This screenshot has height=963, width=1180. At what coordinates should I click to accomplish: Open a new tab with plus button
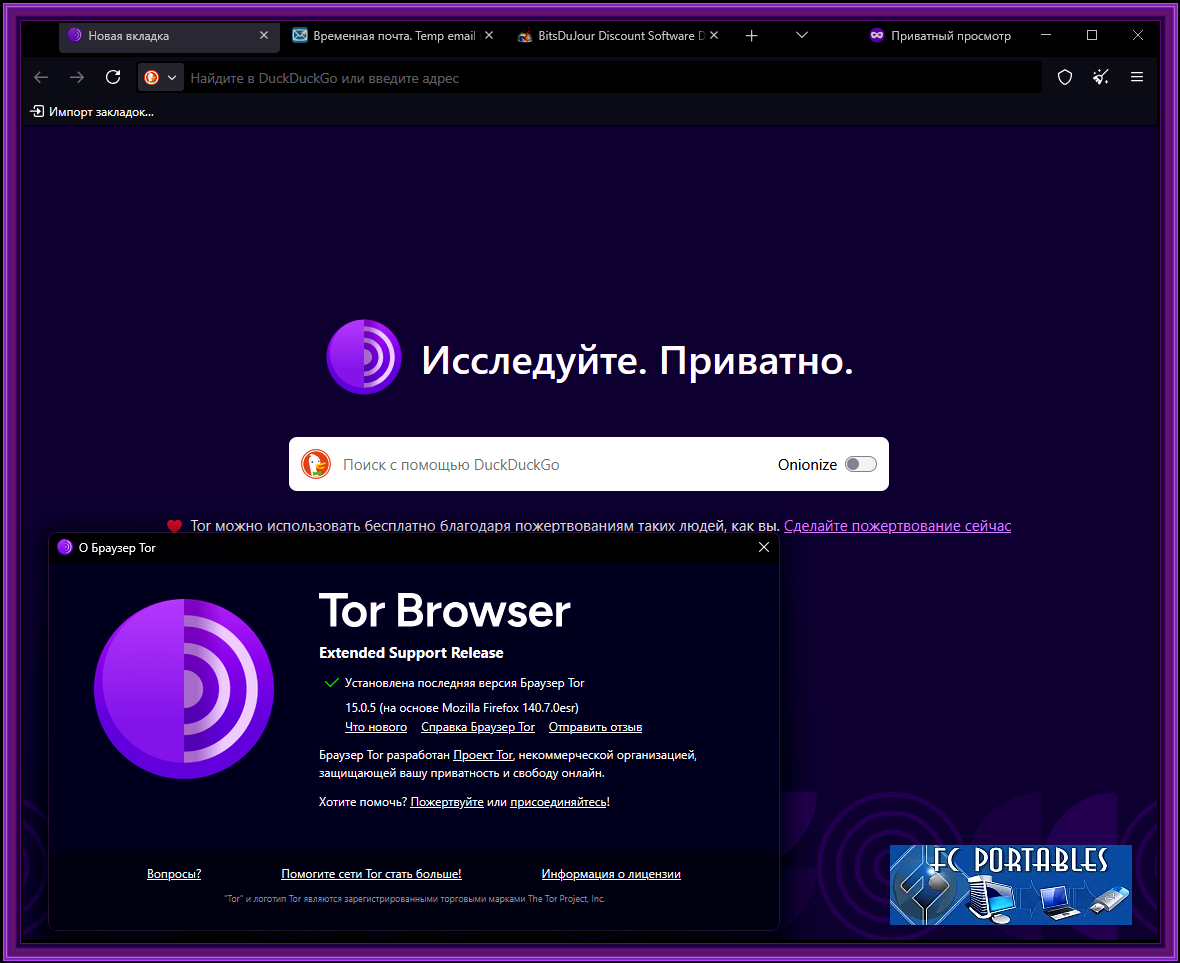751,35
